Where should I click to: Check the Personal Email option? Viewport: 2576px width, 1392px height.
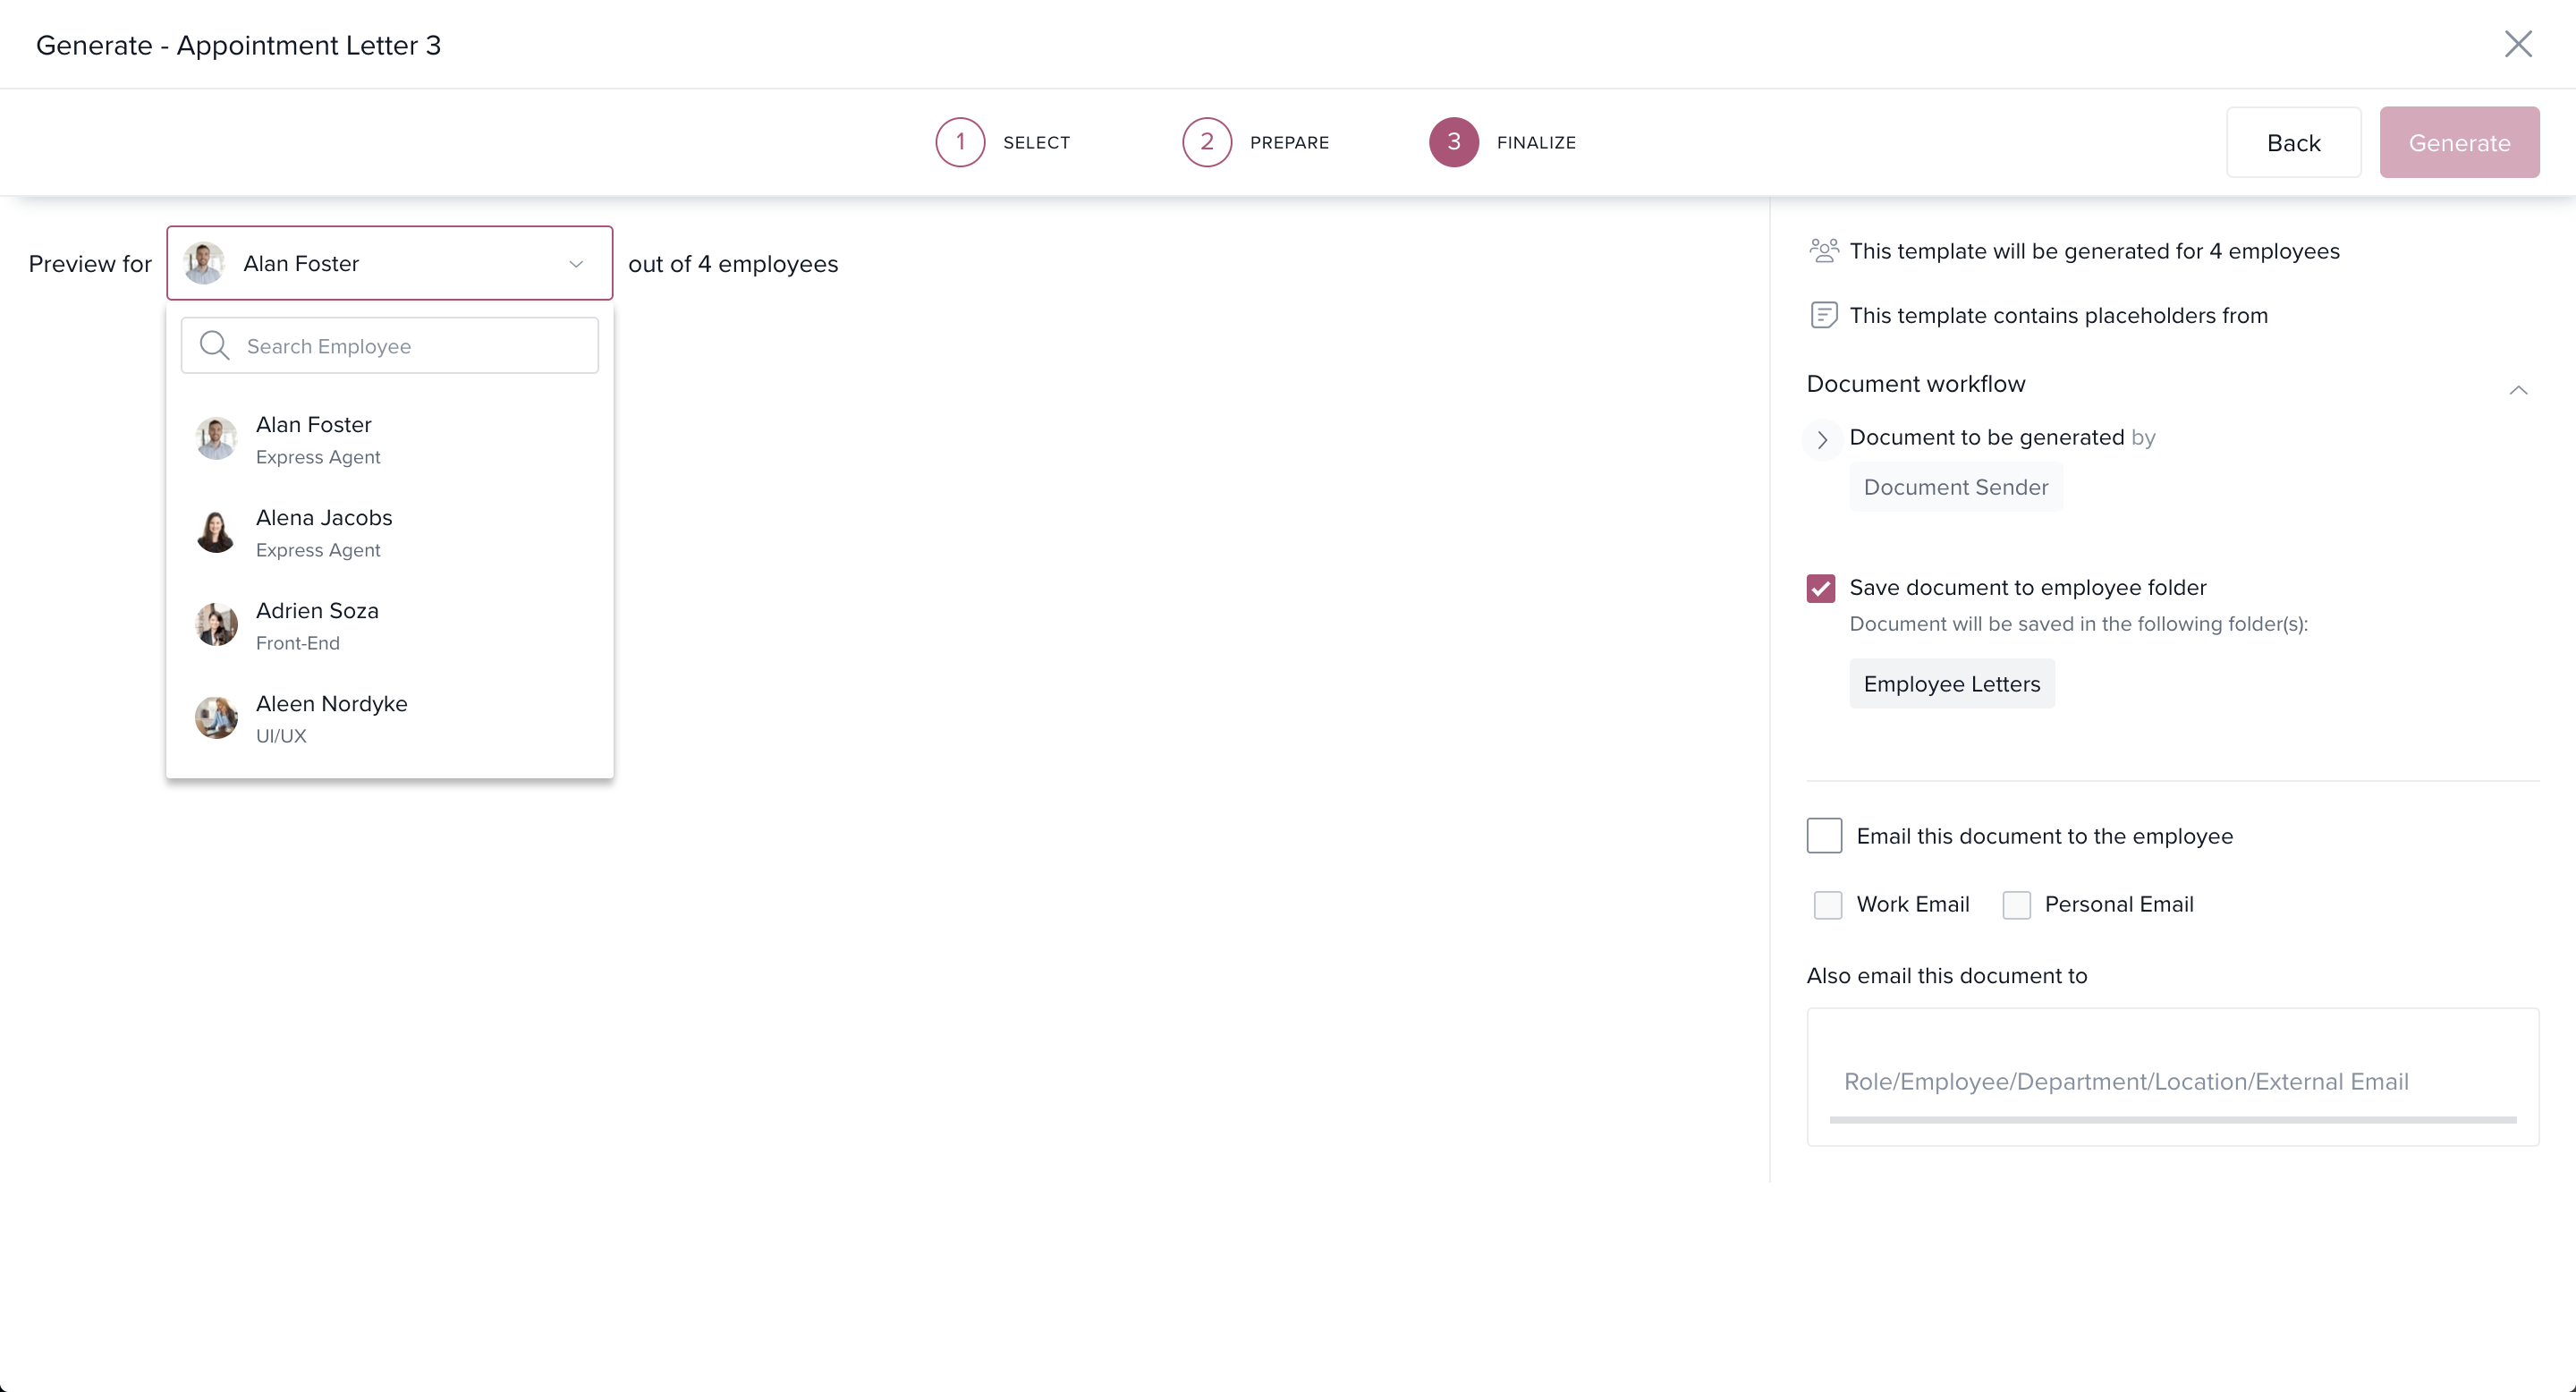coord(2016,905)
